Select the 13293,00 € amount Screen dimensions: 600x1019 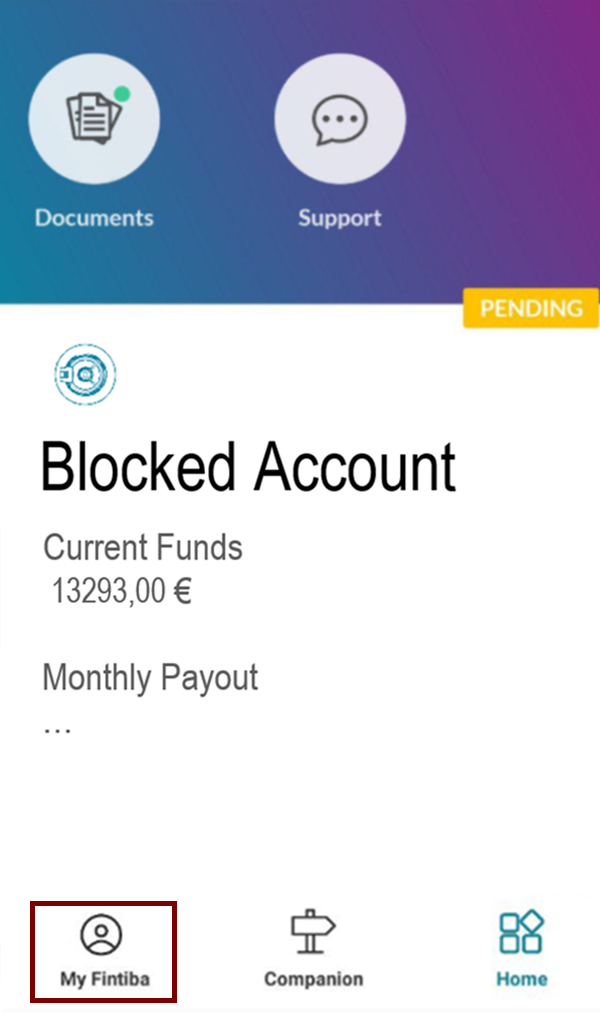[122, 592]
